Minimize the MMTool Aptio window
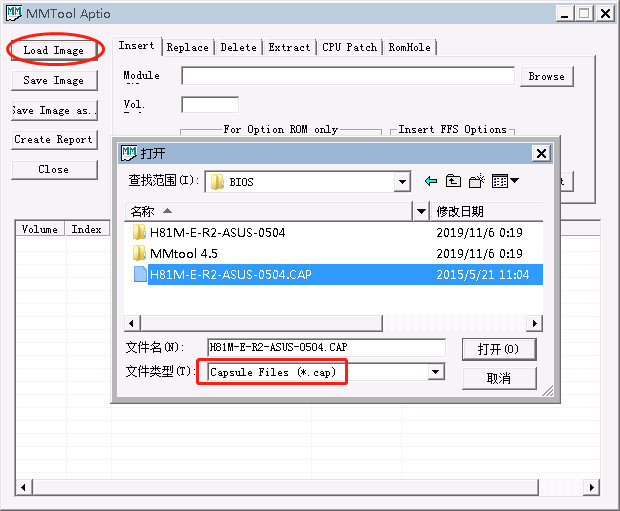 point(565,13)
